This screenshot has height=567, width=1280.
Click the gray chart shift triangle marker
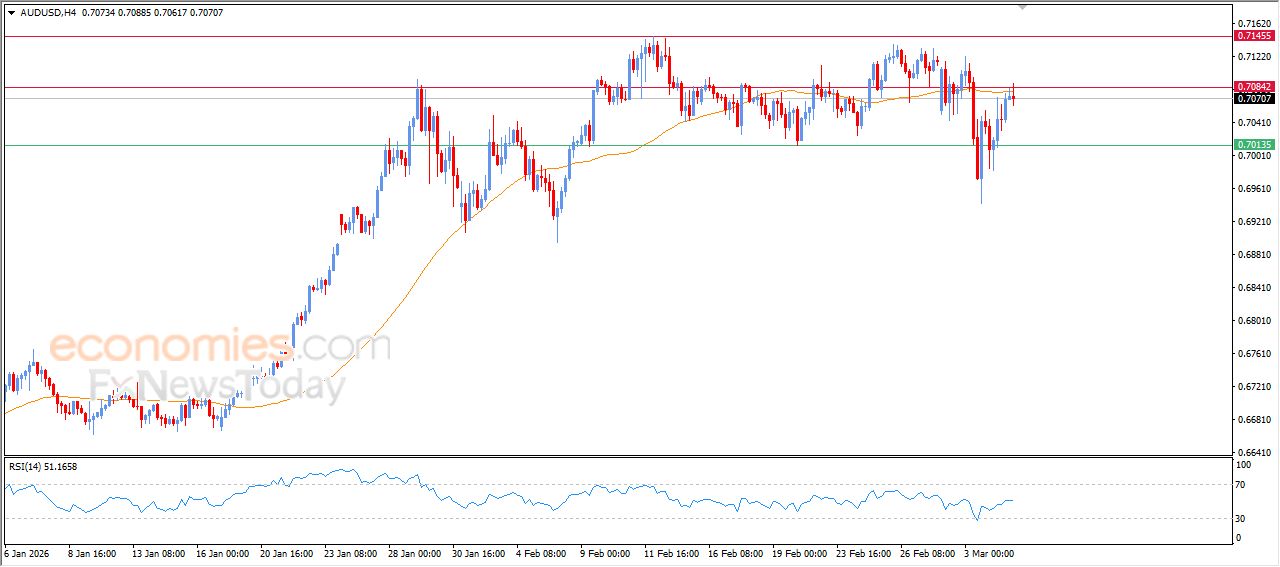(x=1022, y=6)
